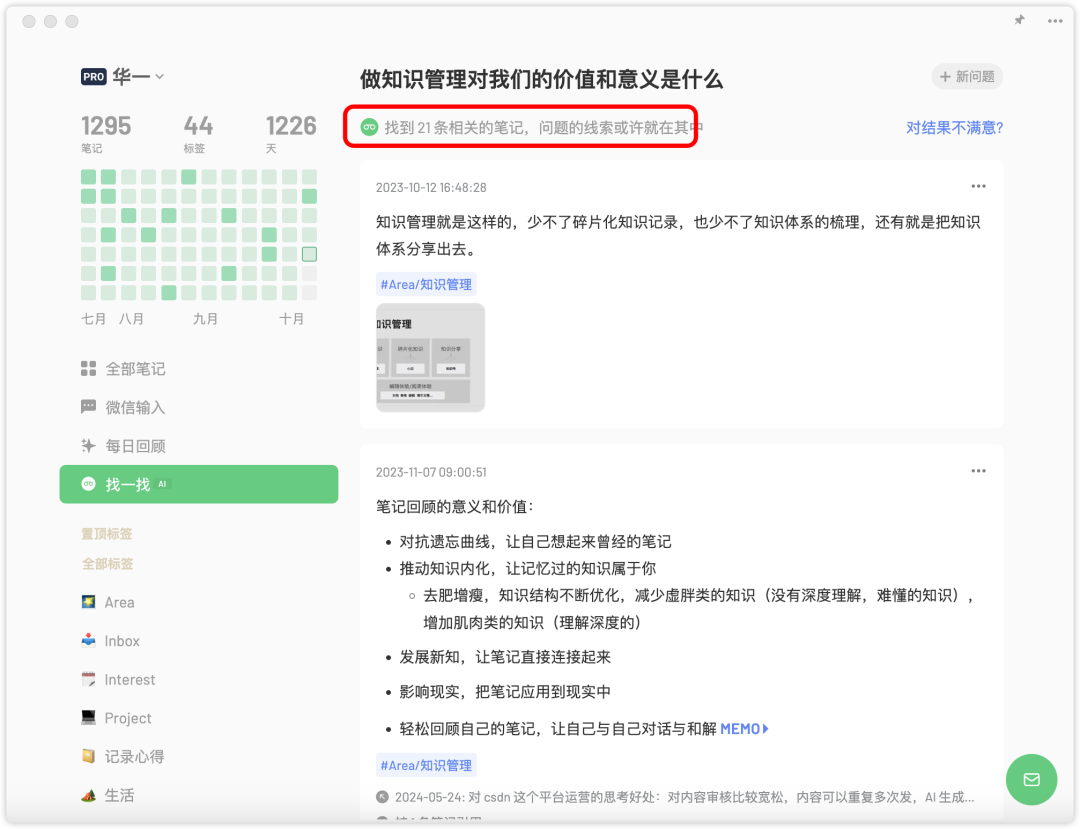Open Inbox via its tray icon
Viewport: 1080px width, 829px height.
[x=91, y=641]
